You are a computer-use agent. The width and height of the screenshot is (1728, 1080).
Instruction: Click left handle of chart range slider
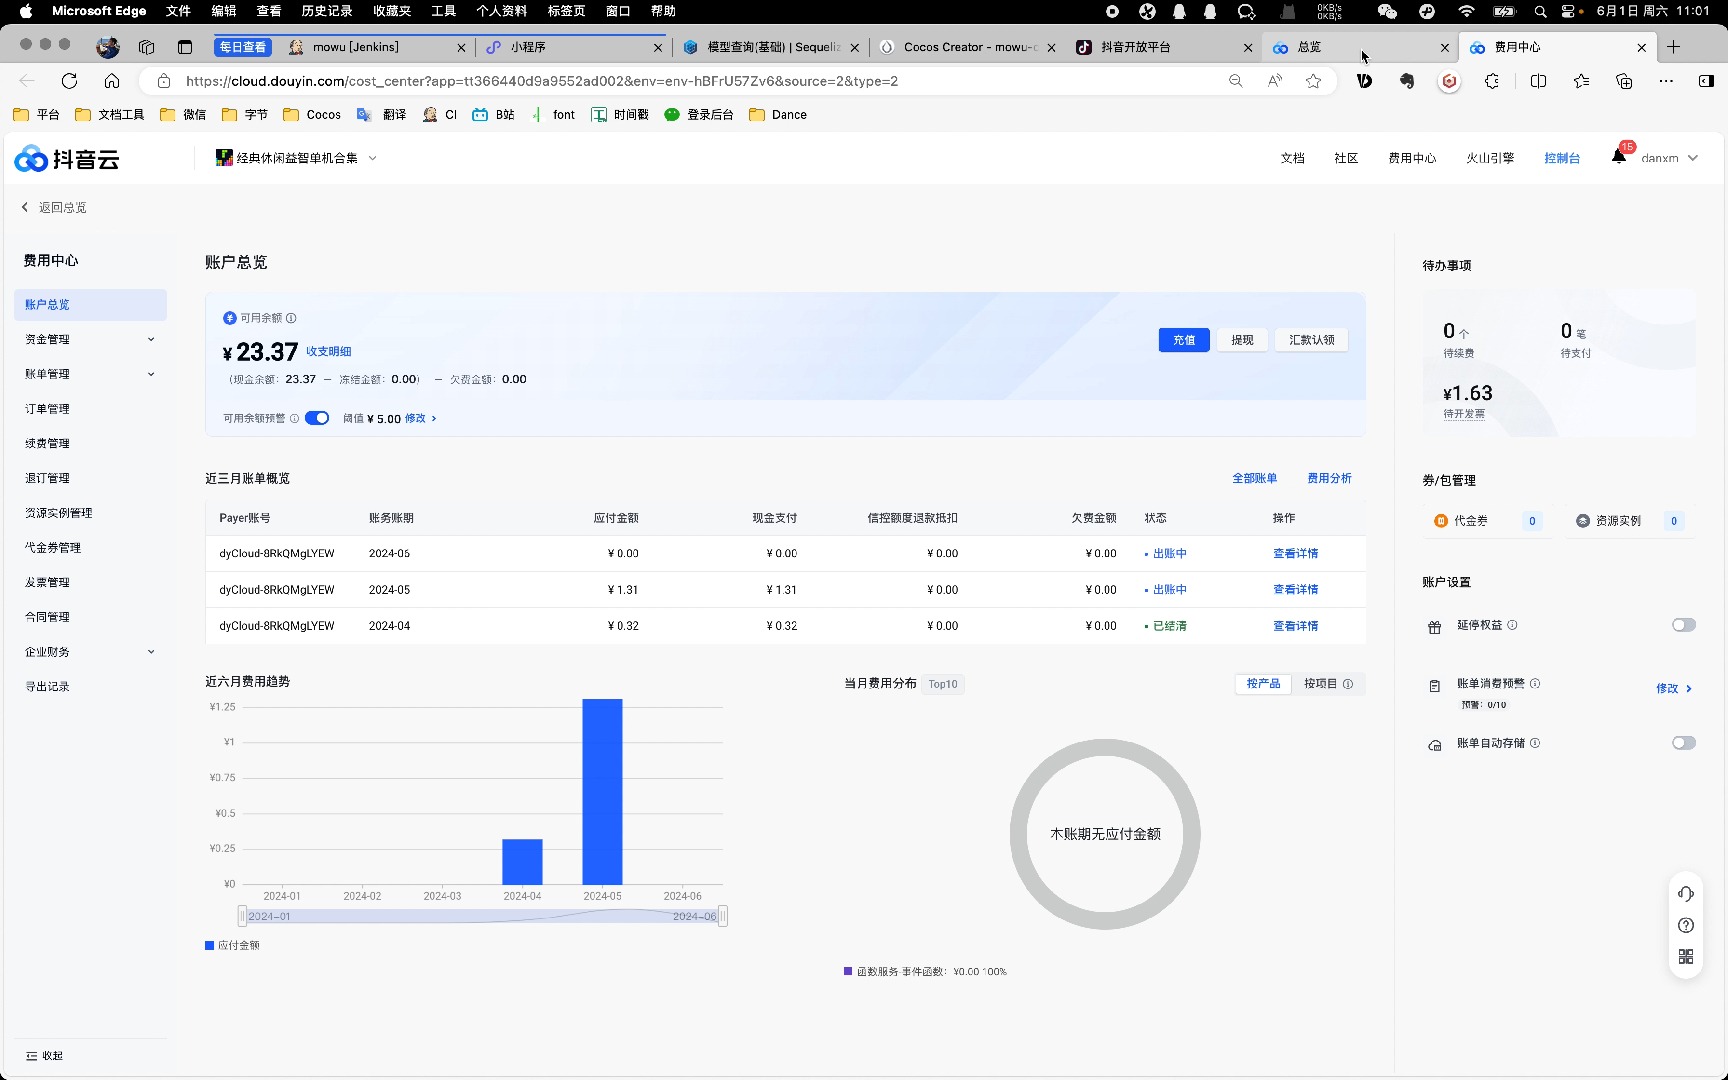coord(242,916)
